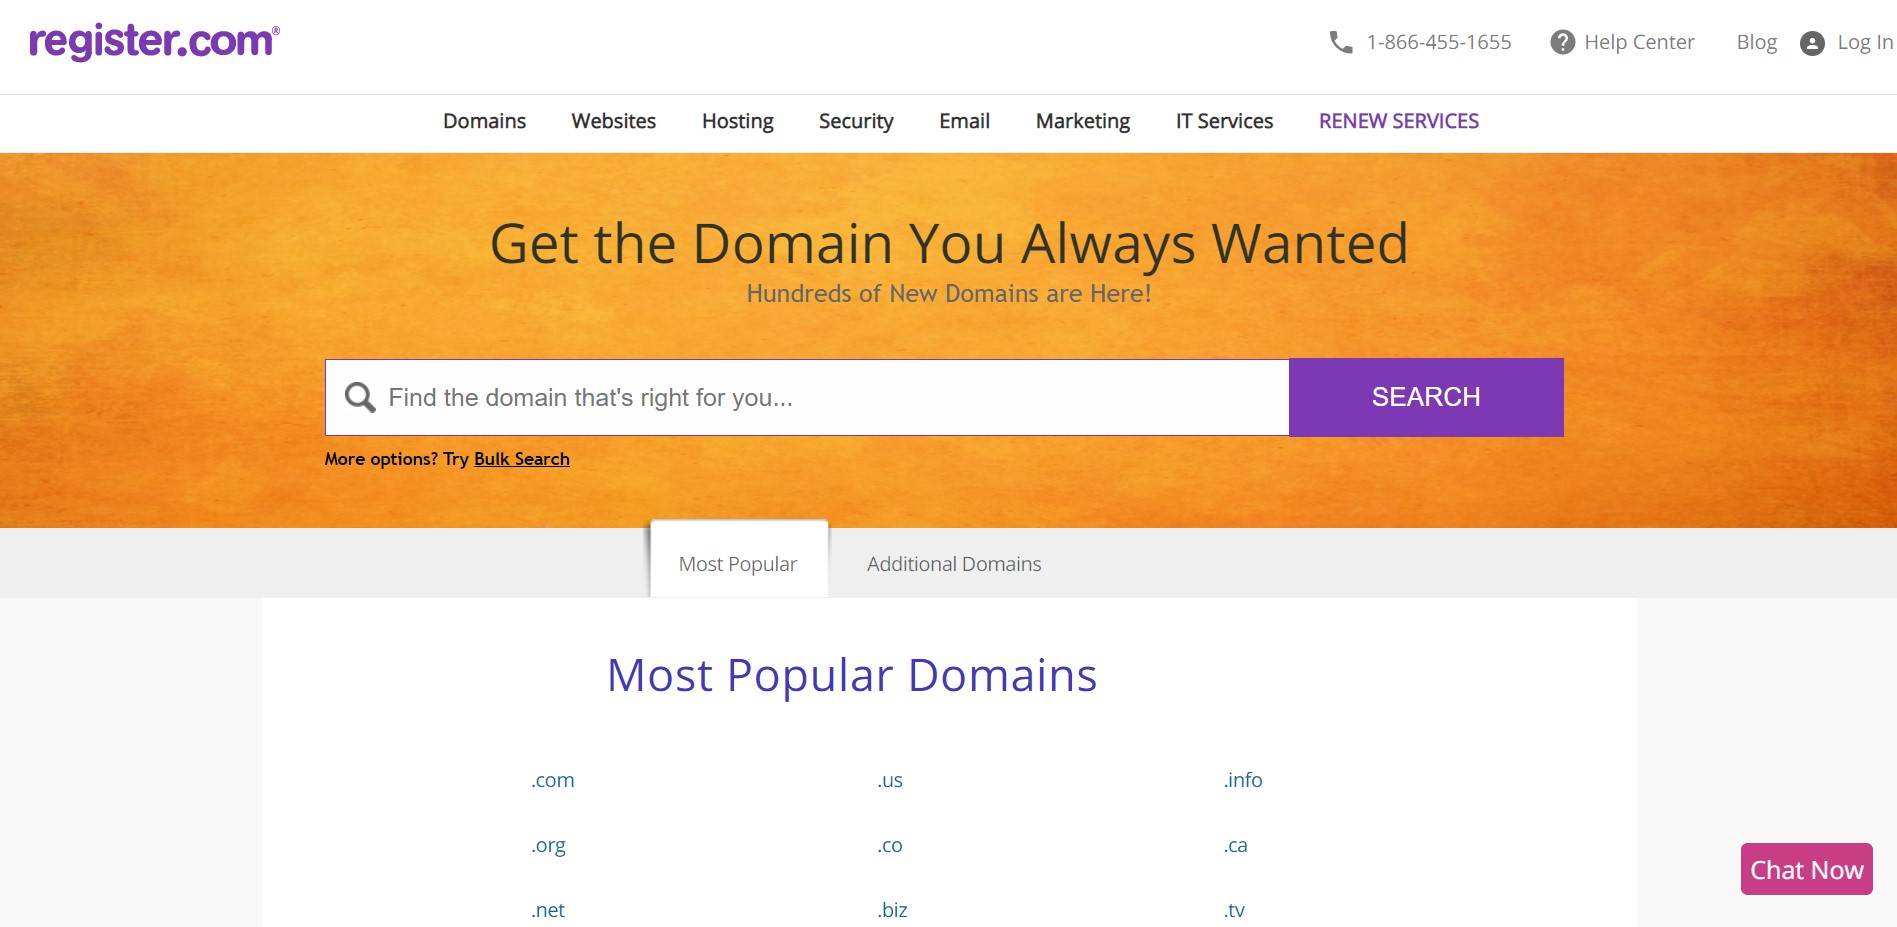This screenshot has width=1897, height=927.
Task: Click the .tv domain link
Action: click(x=1234, y=910)
